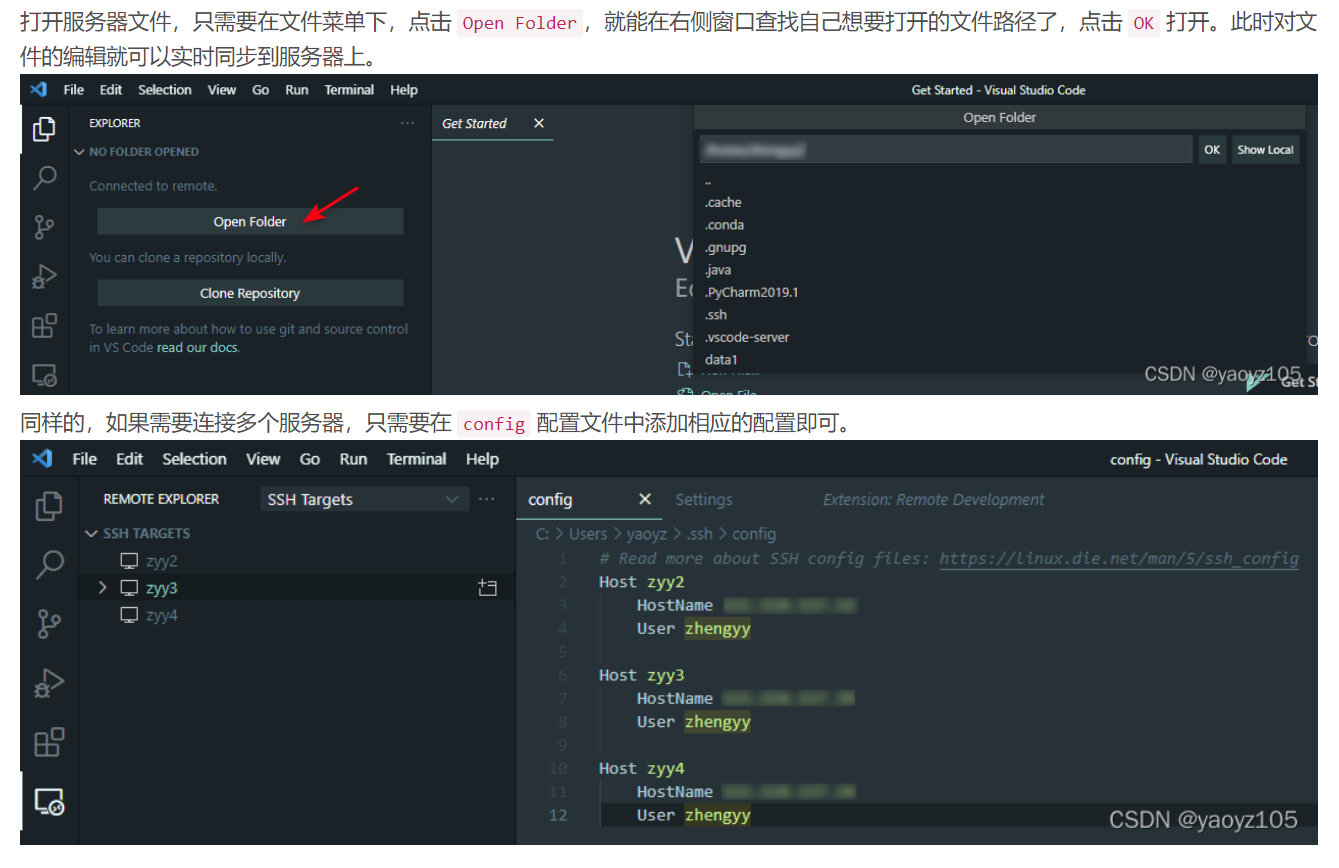The width and height of the screenshot is (1339, 868).
Task: Click the monitor icon beside zyy3
Action: click(129, 588)
